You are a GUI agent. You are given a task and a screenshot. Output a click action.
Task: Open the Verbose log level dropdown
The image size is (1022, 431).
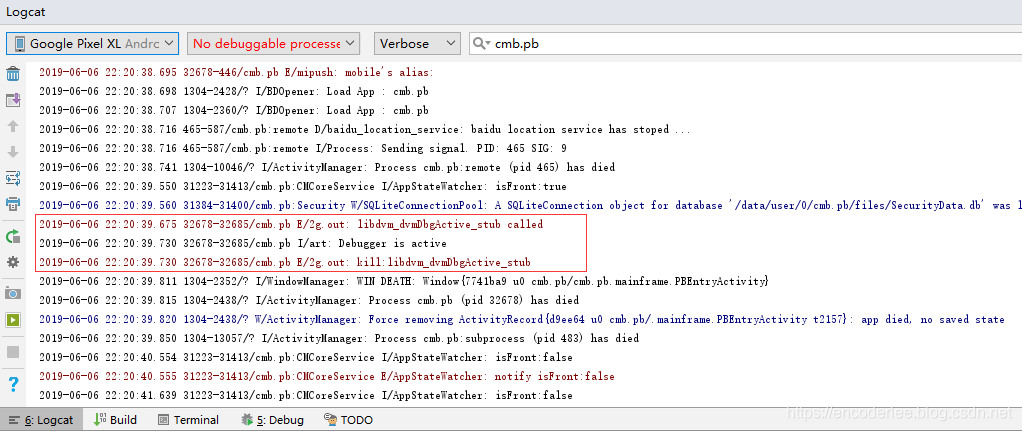click(x=417, y=44)
